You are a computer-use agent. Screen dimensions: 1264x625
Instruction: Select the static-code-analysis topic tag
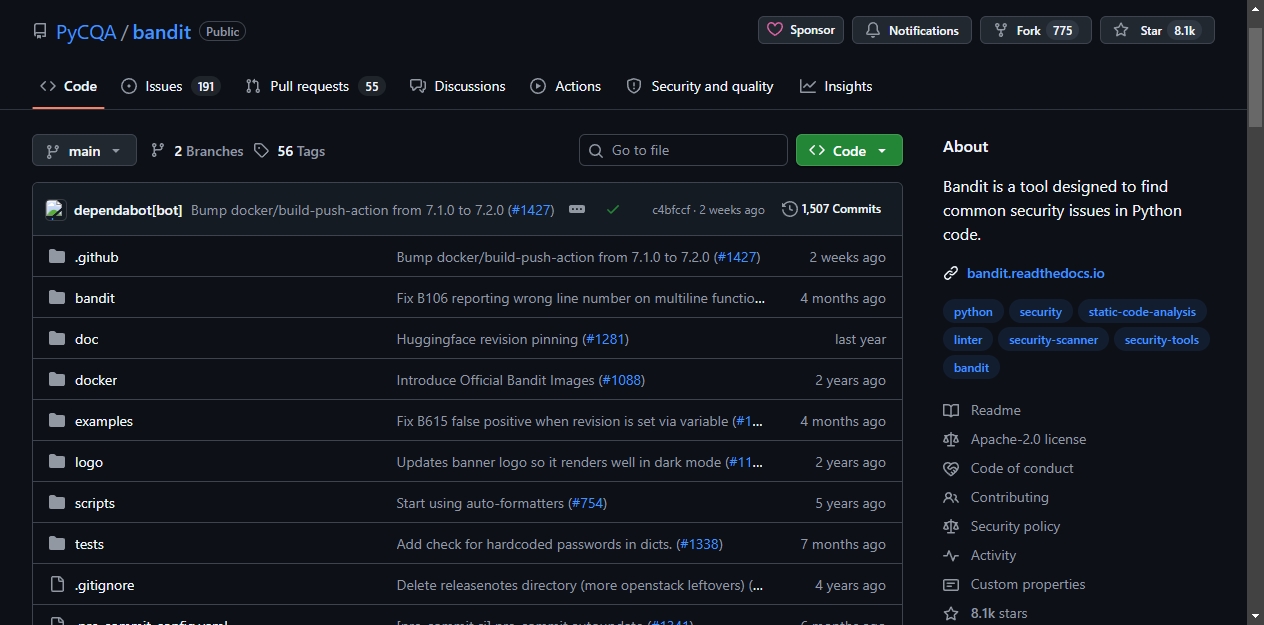tap(1142, 312)
